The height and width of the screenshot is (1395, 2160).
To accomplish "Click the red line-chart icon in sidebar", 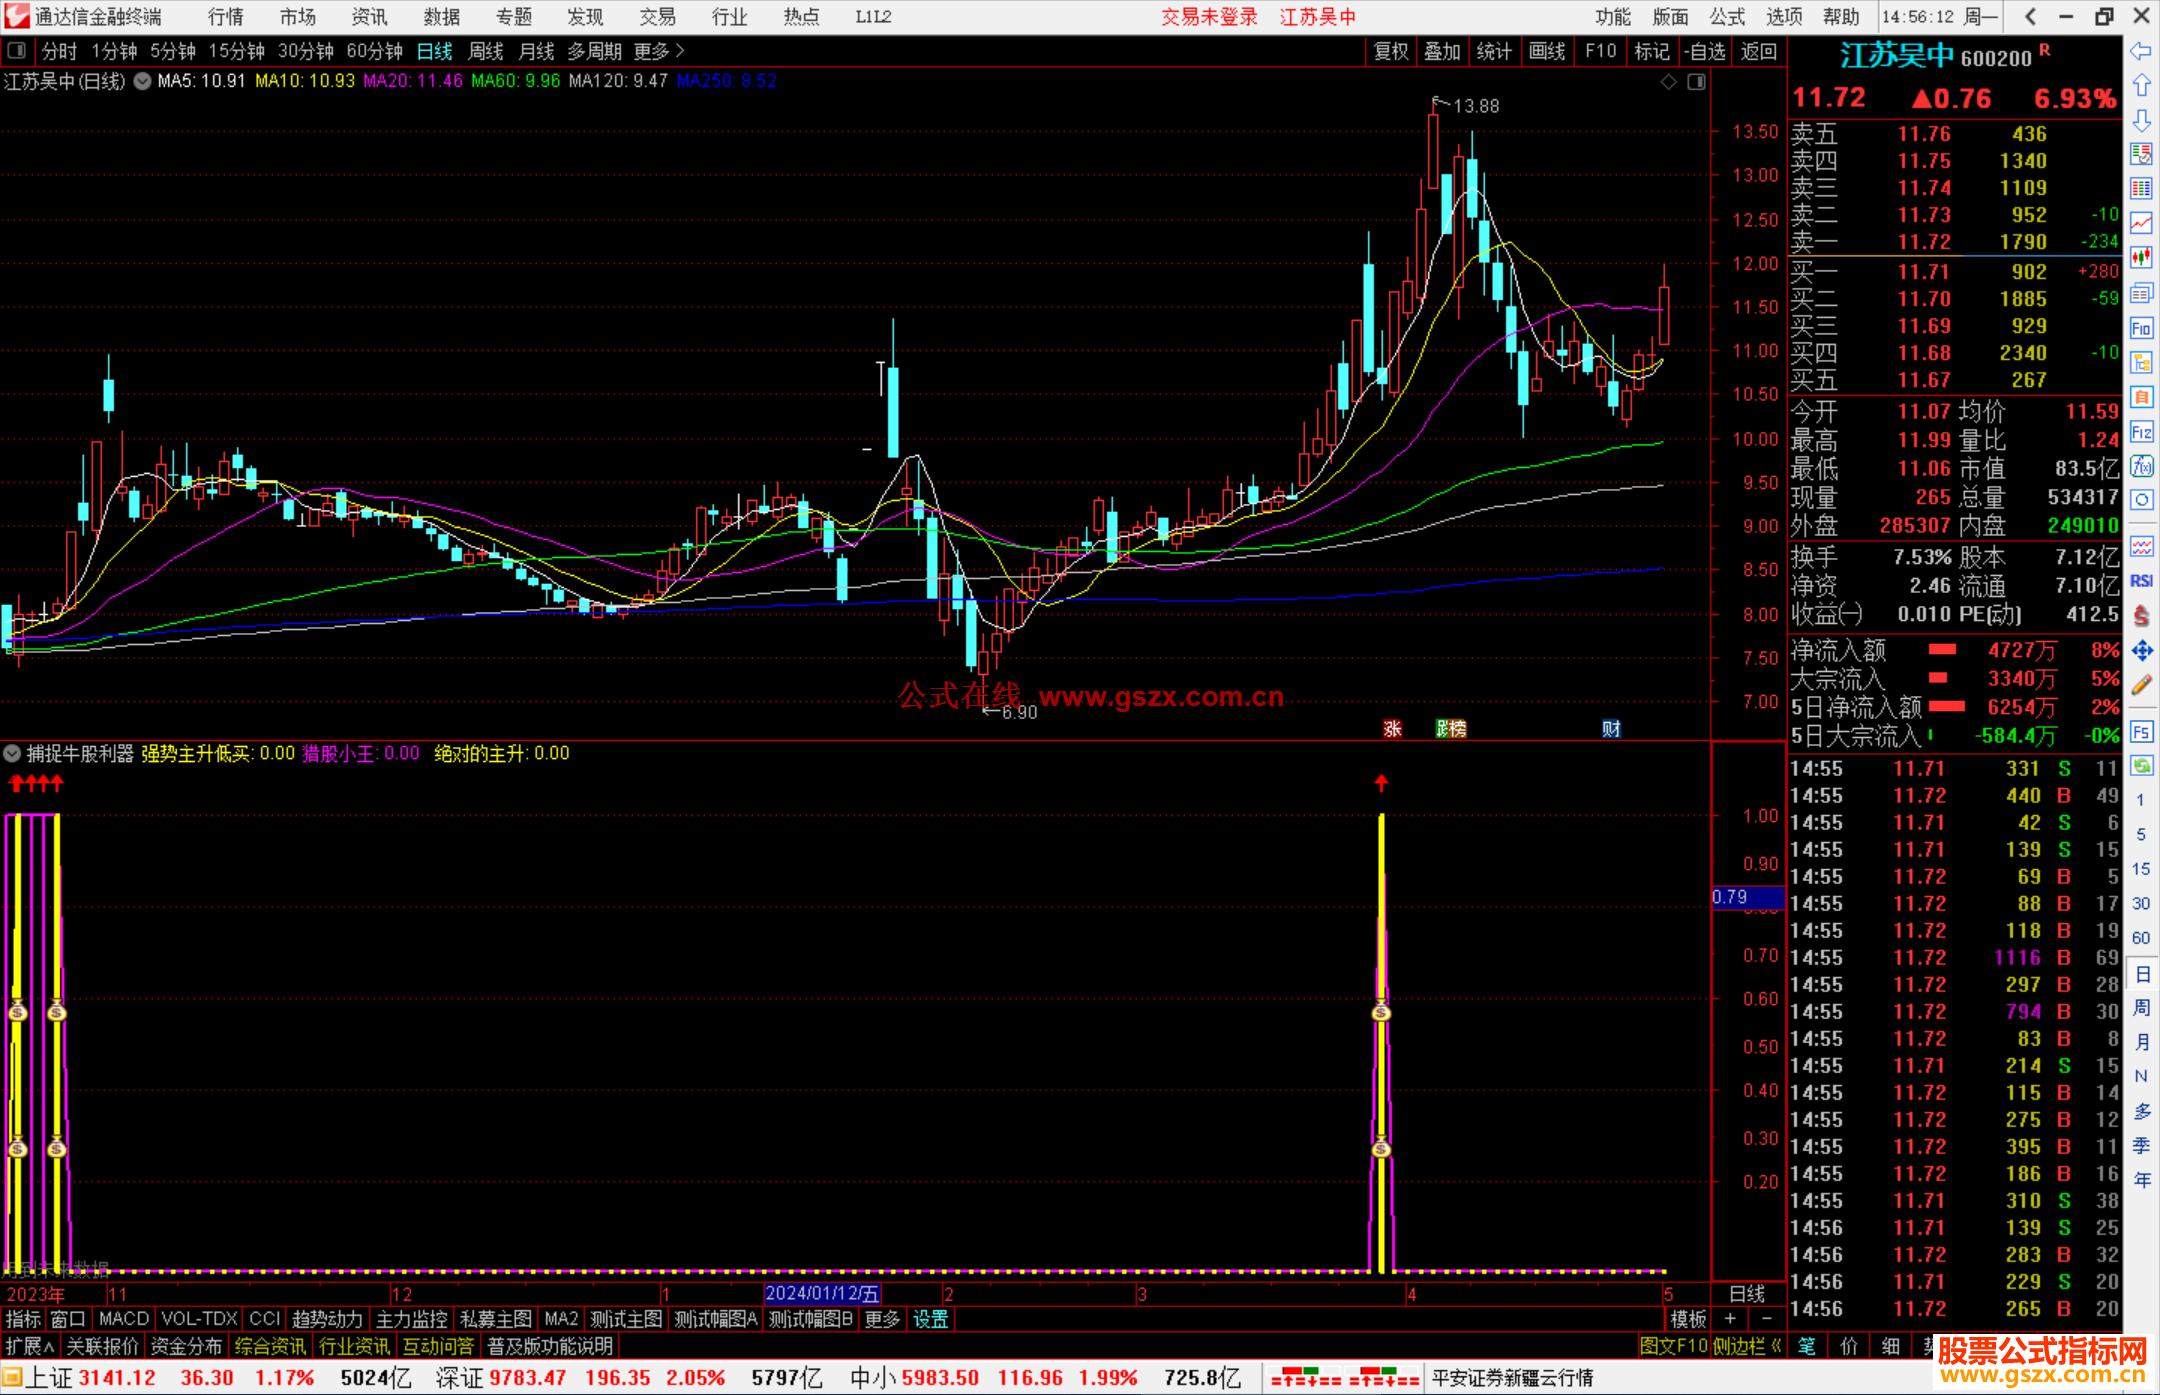I will (x=2141, y=222).
